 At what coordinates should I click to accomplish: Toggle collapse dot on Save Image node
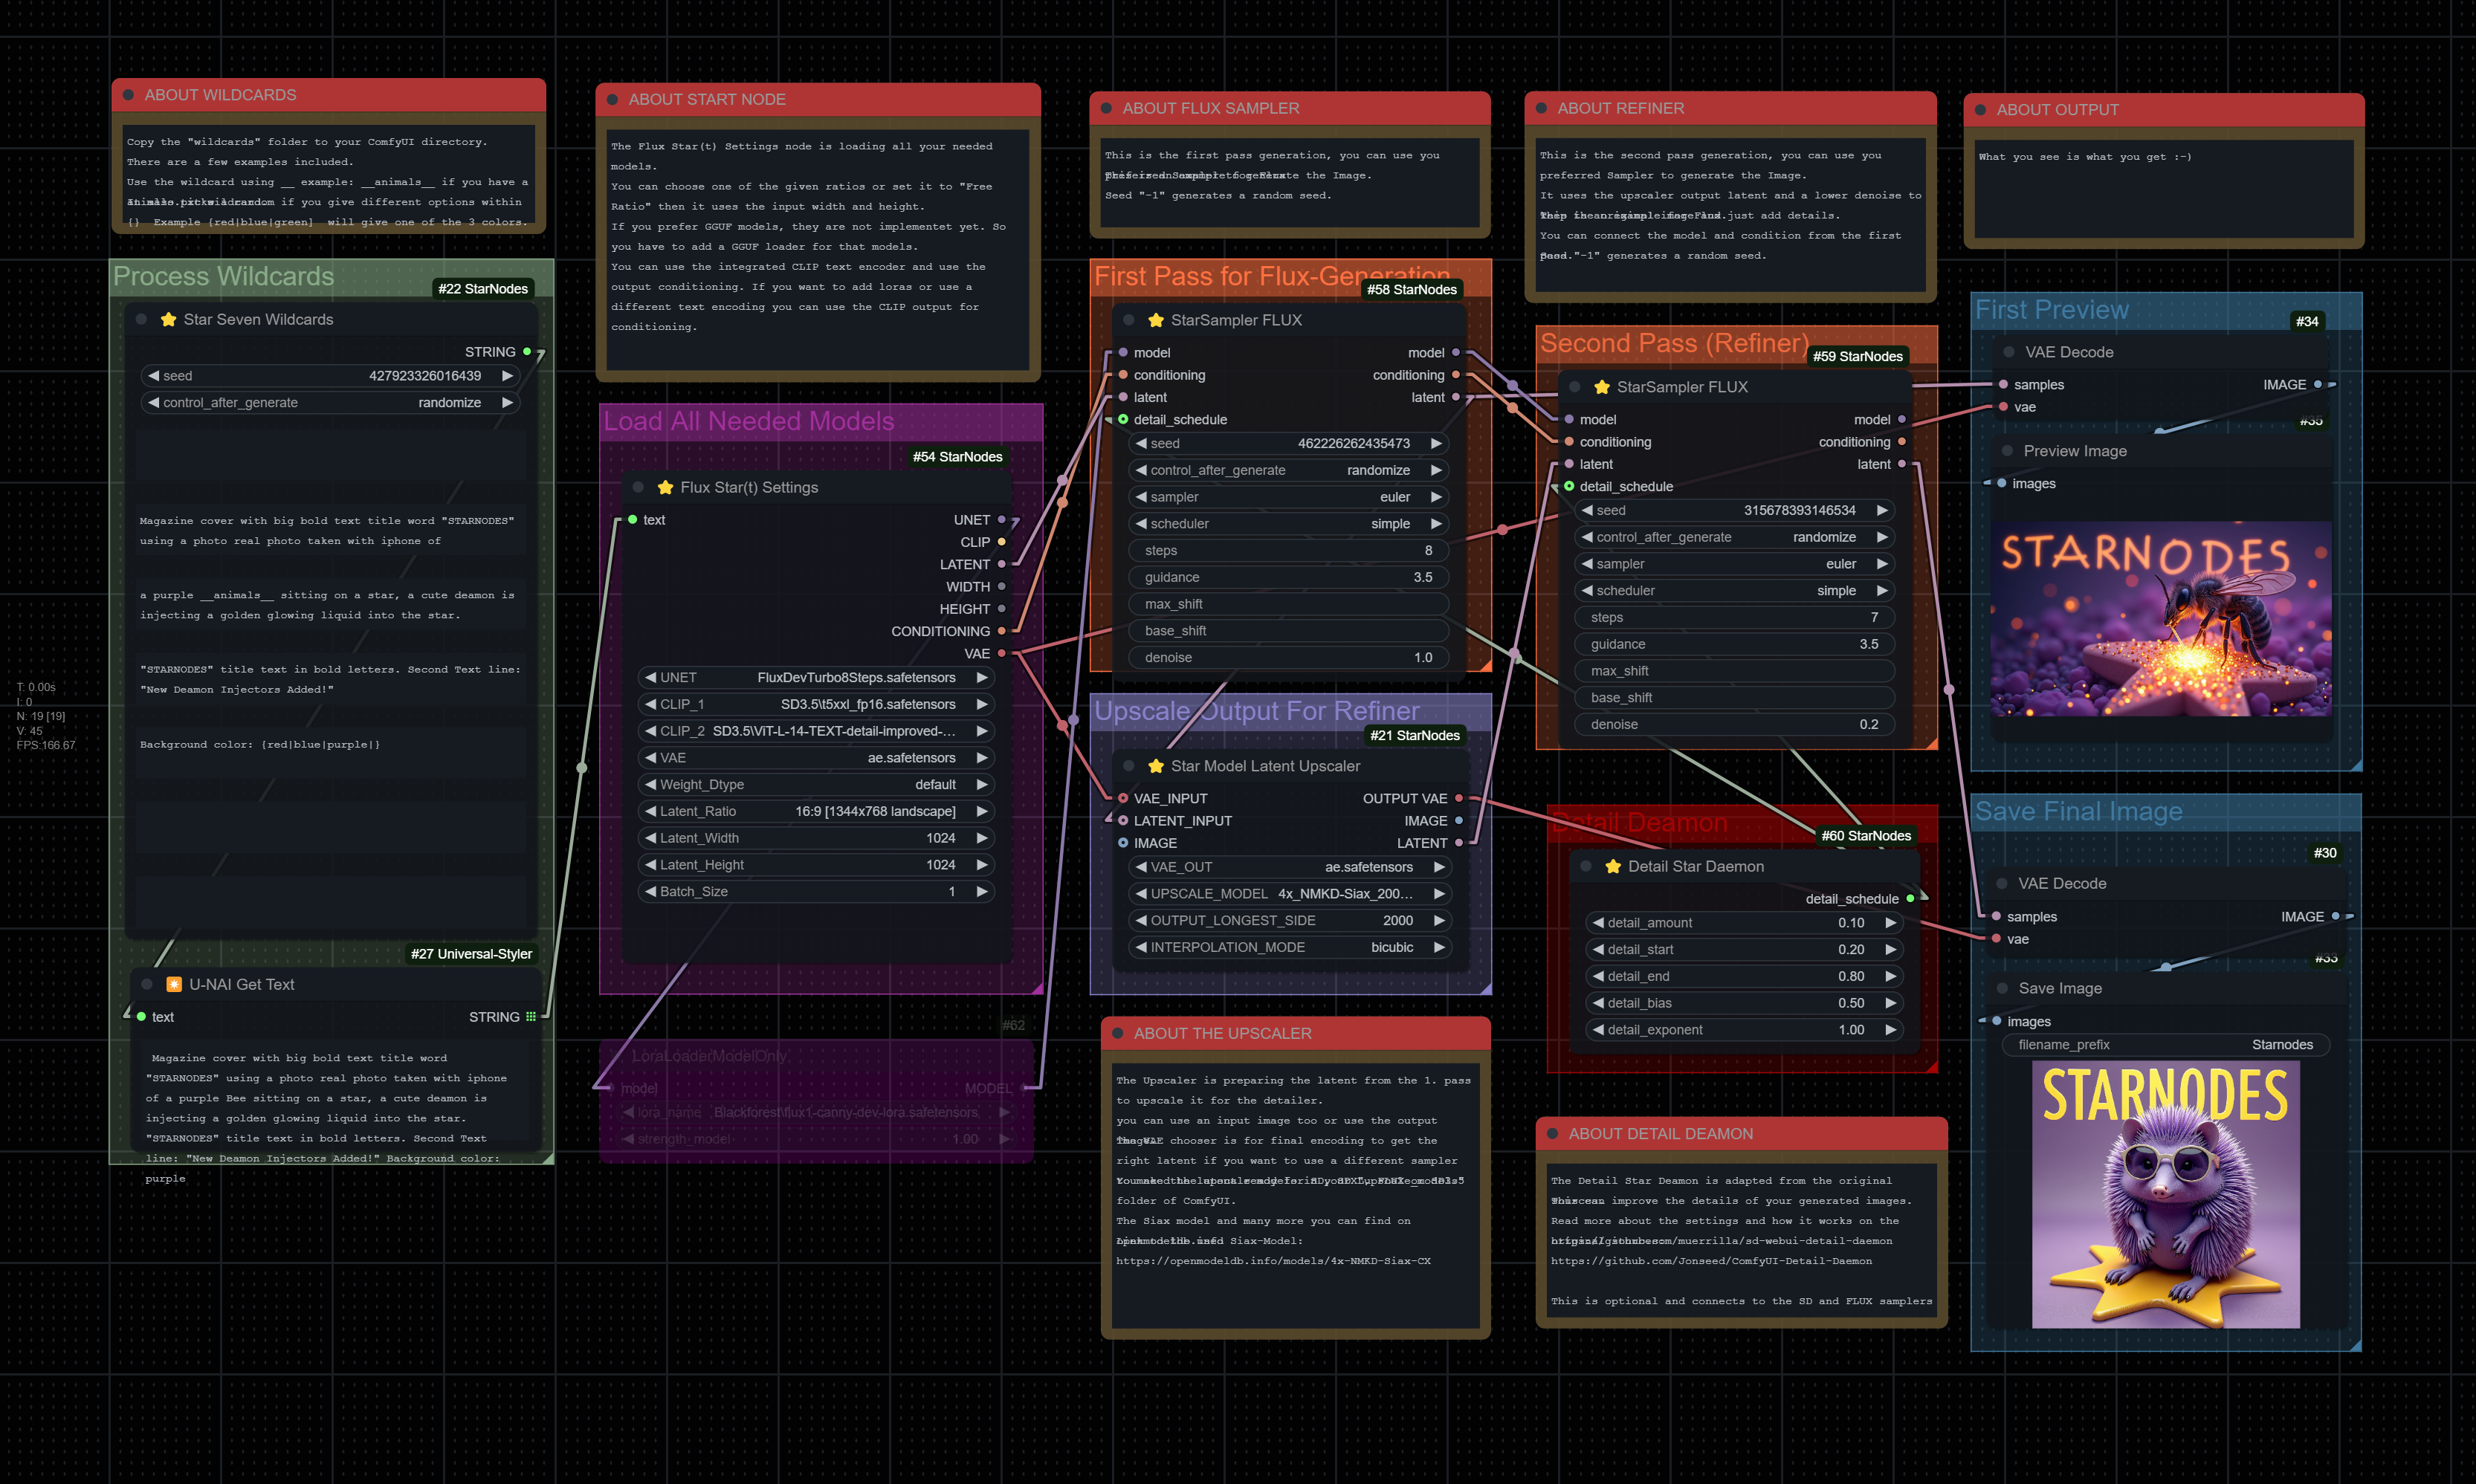(2002, 989)
